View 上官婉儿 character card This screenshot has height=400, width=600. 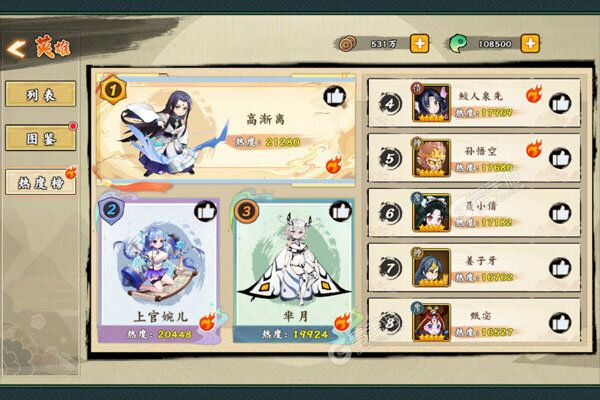158,270
